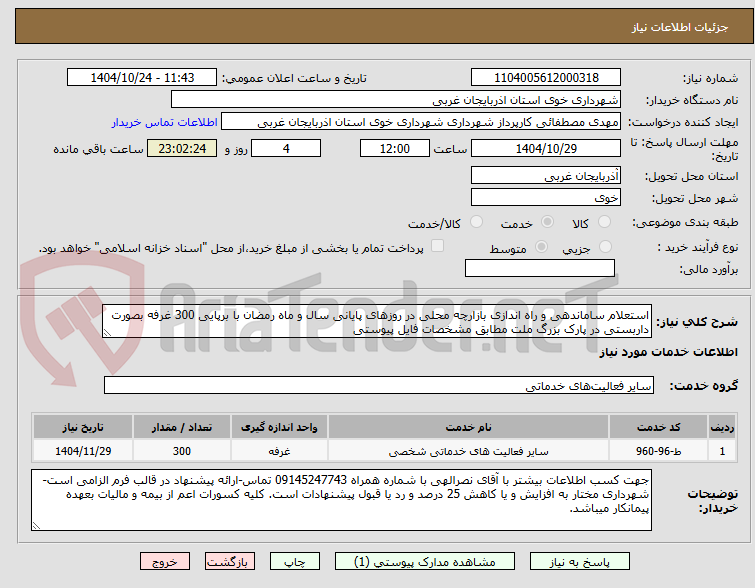Click the نام خدمت column header
This screenshot has width=755, height=588.
(x=469, y=427)
